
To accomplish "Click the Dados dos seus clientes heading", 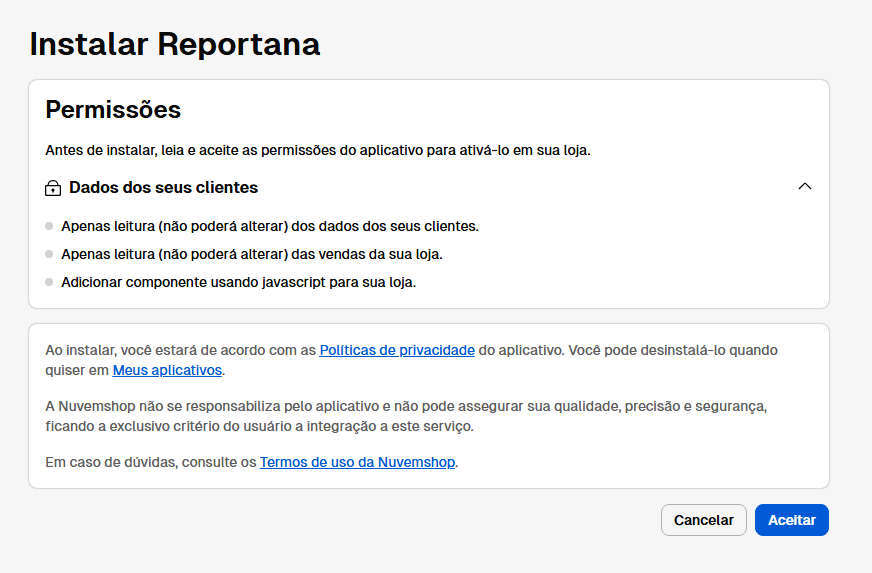I will (x=164, y=187).
